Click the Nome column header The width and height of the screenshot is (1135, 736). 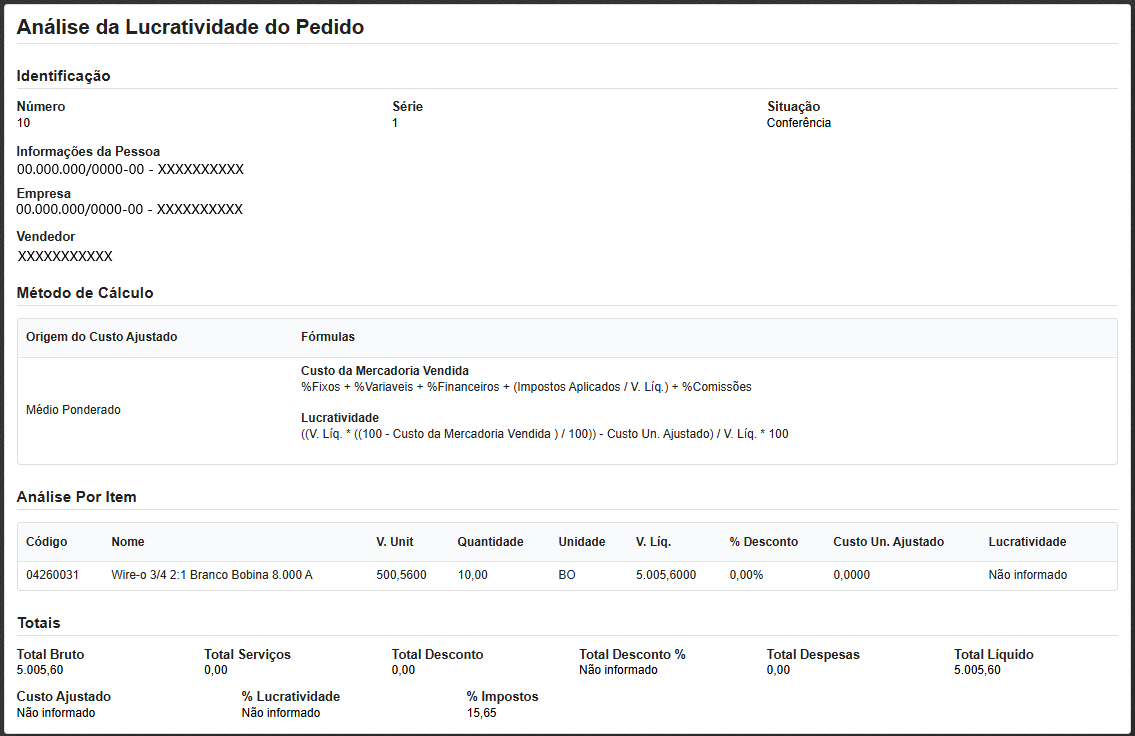pos(128,542)
